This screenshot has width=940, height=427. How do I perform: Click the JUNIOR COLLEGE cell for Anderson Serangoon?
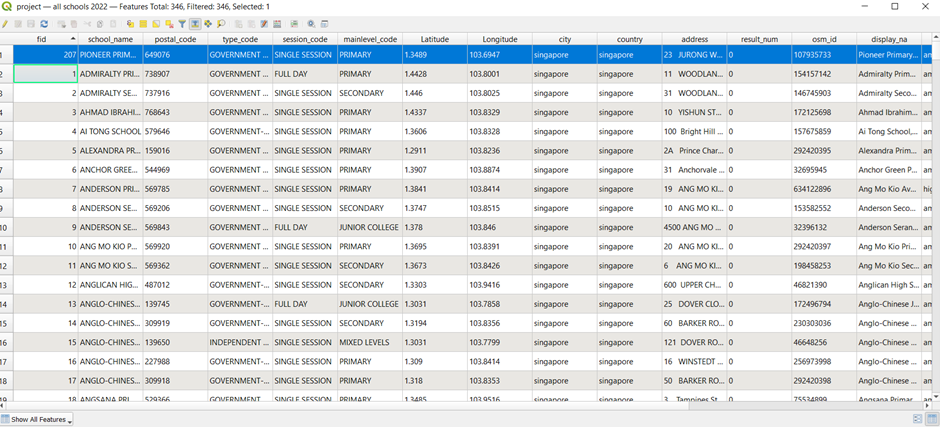pyautogui.click(x=368, y=227)
